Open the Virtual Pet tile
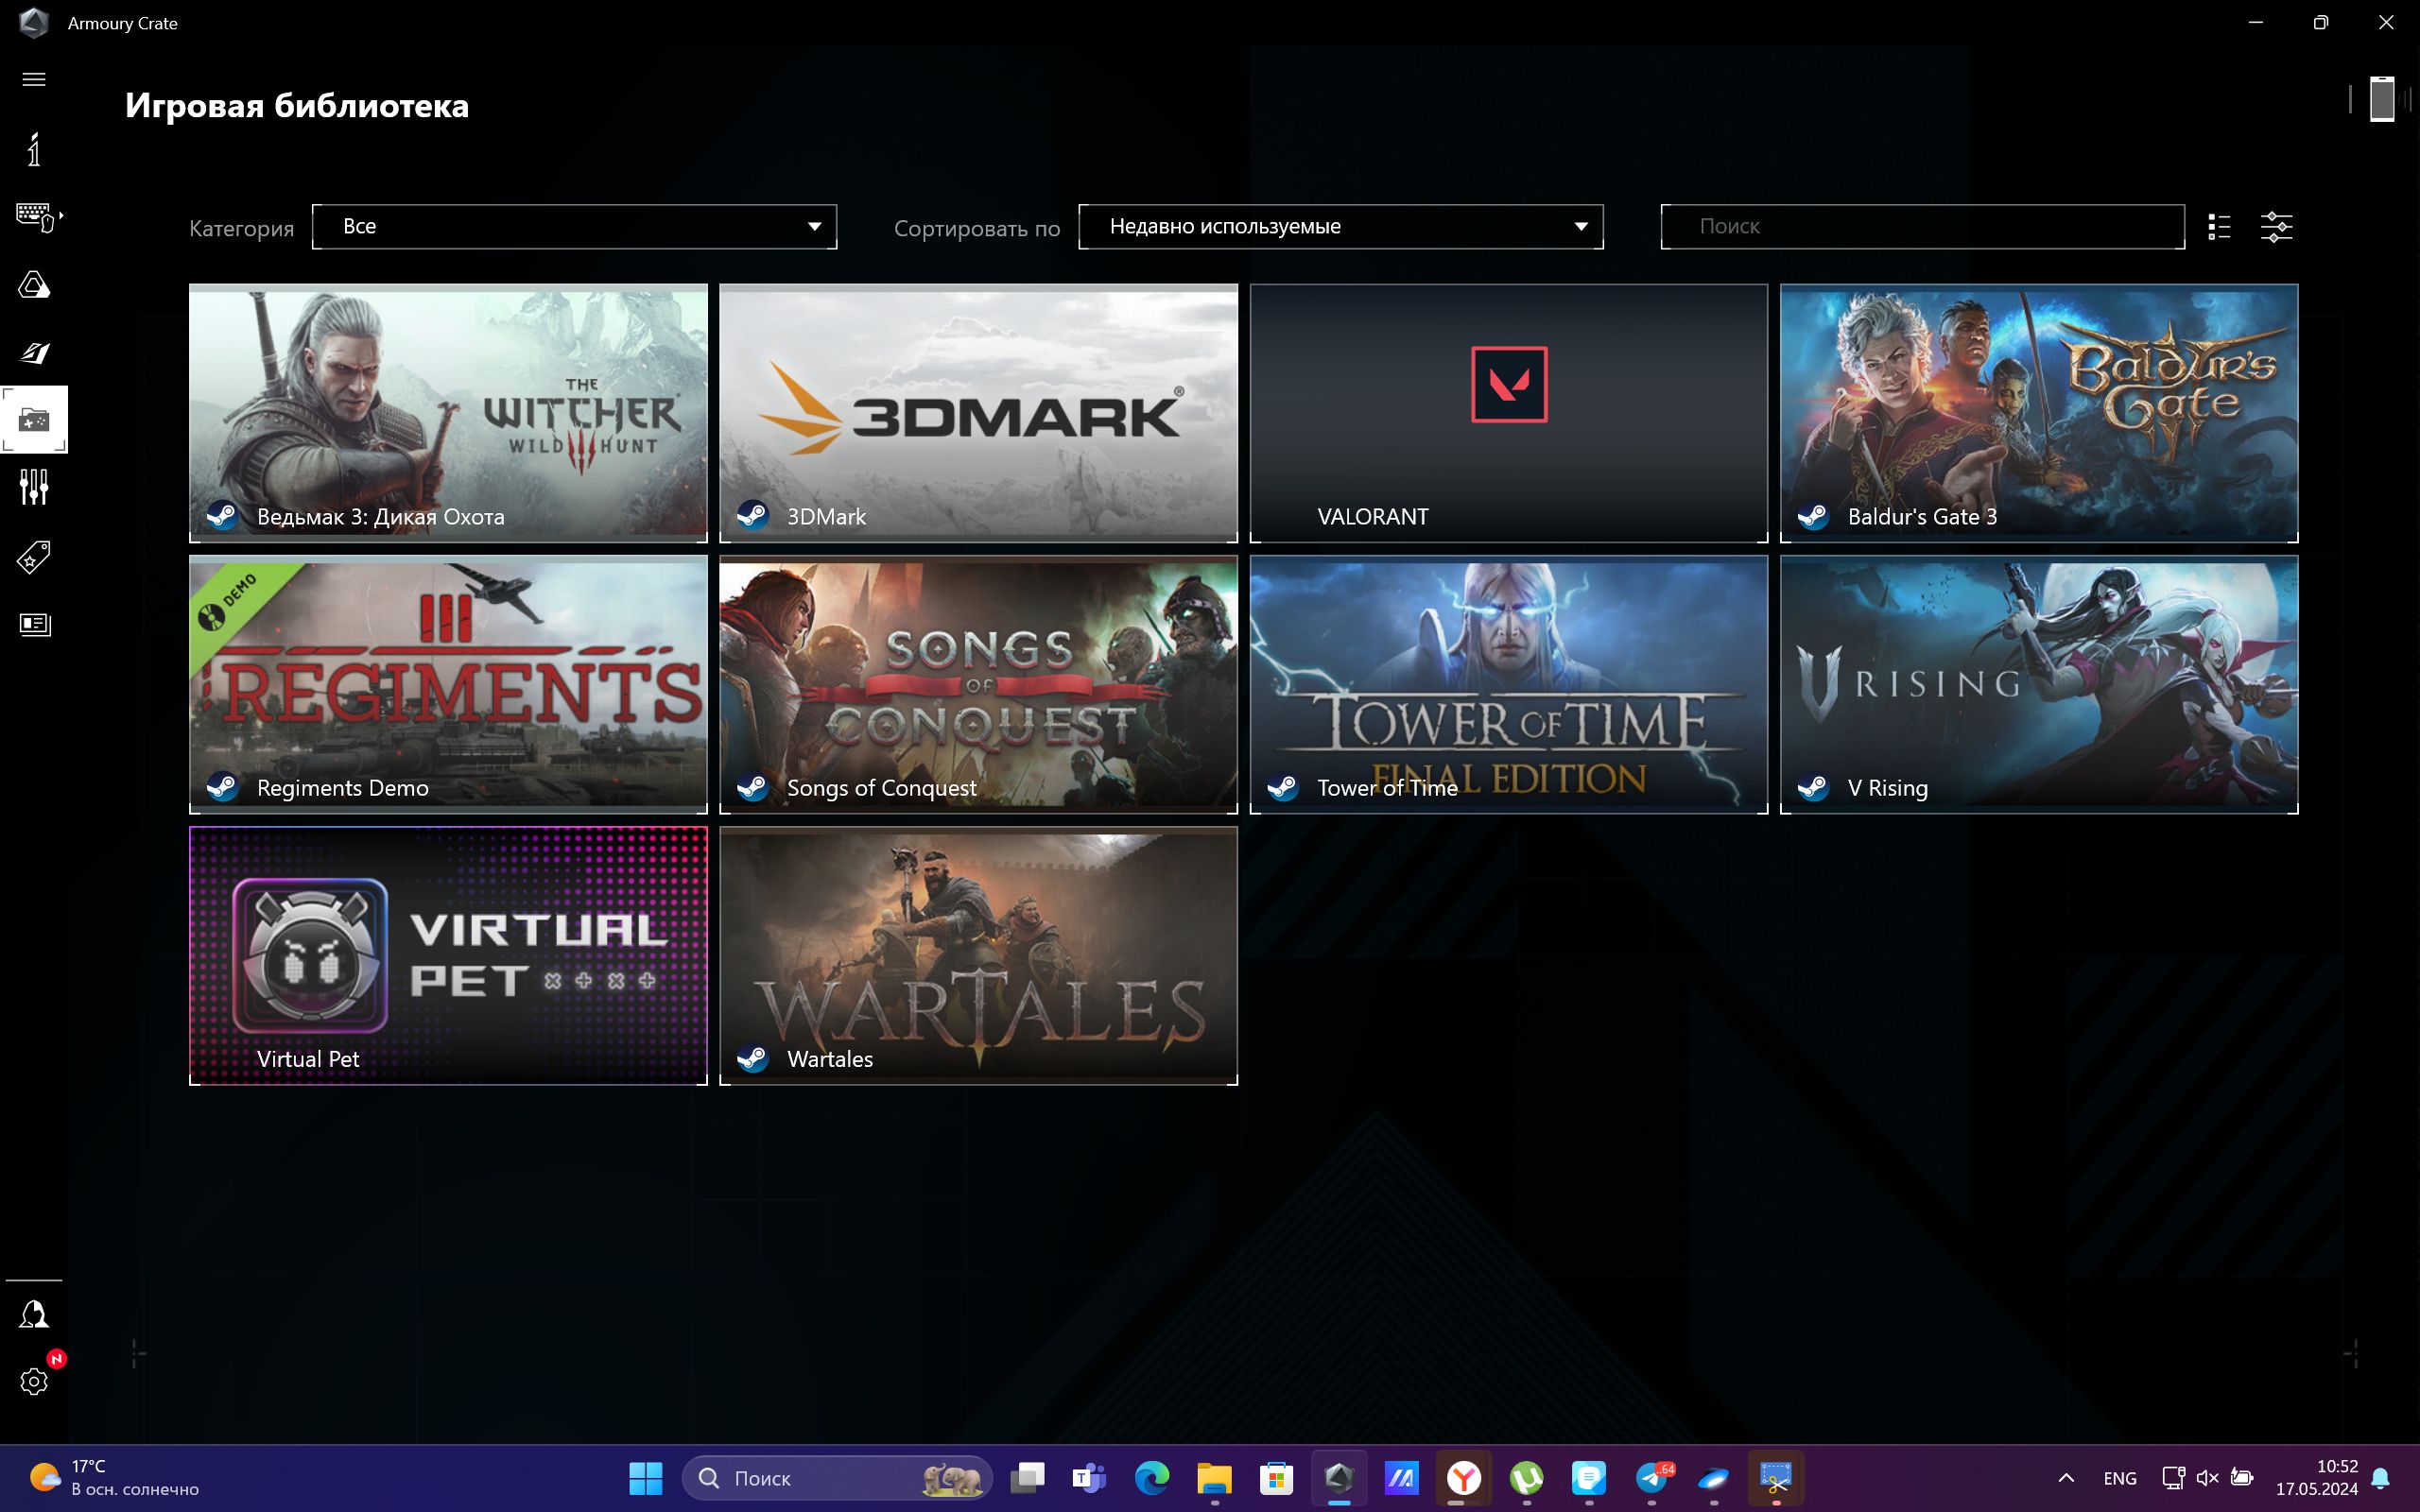 click(x=448, y=955)
